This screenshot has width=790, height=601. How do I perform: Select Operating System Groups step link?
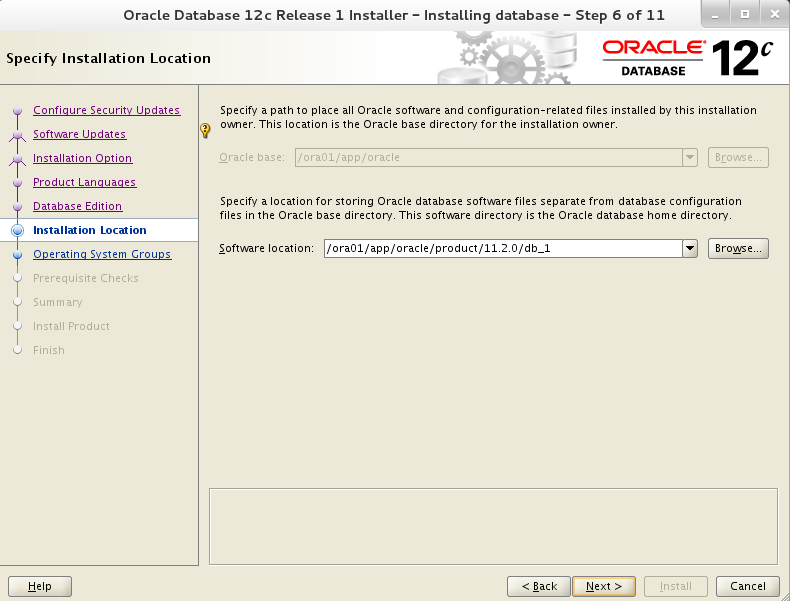click(x=101, y=254)
